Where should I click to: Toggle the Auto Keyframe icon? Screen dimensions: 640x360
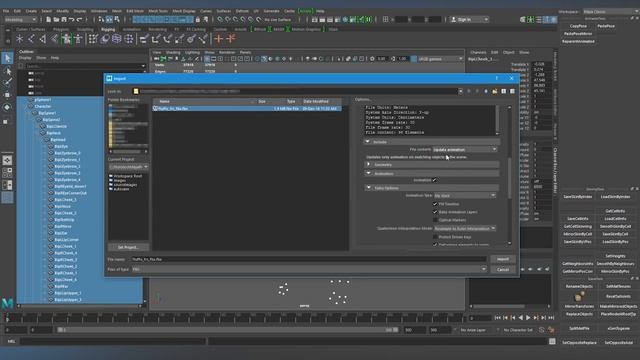click(542, 330)
